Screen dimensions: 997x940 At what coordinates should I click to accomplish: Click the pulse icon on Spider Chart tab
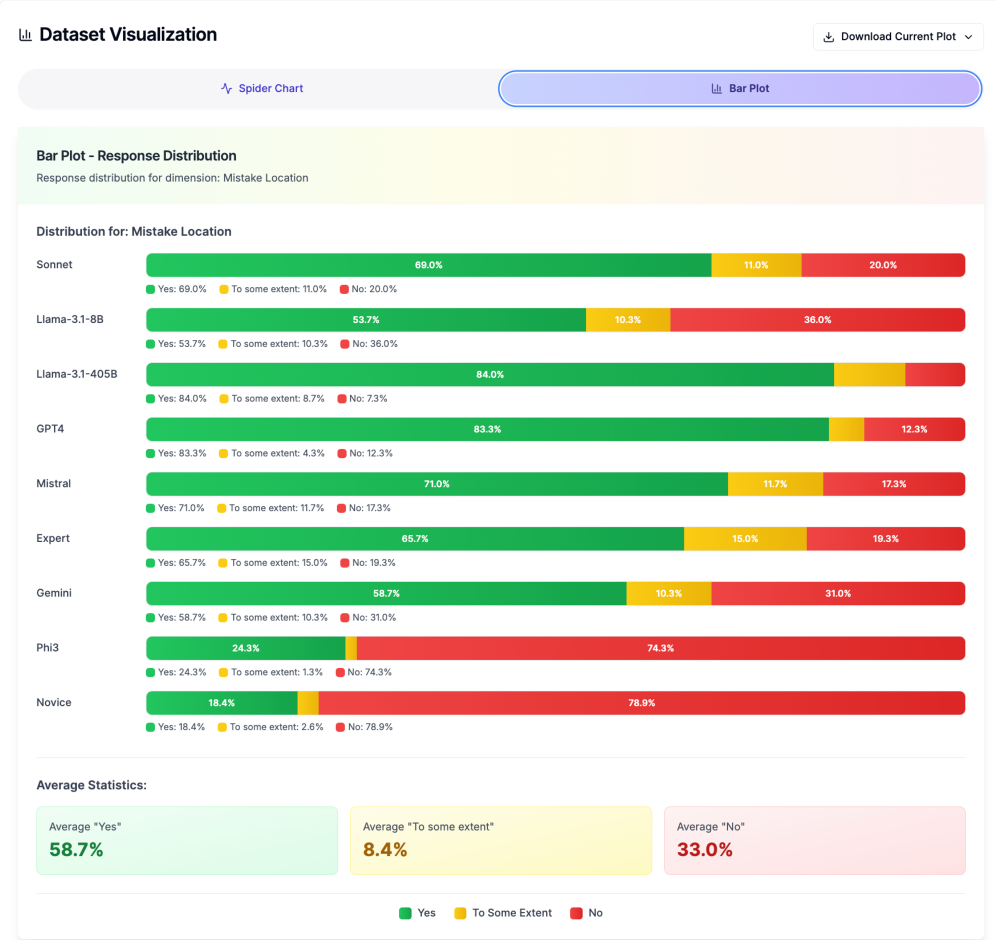(227, 88)
